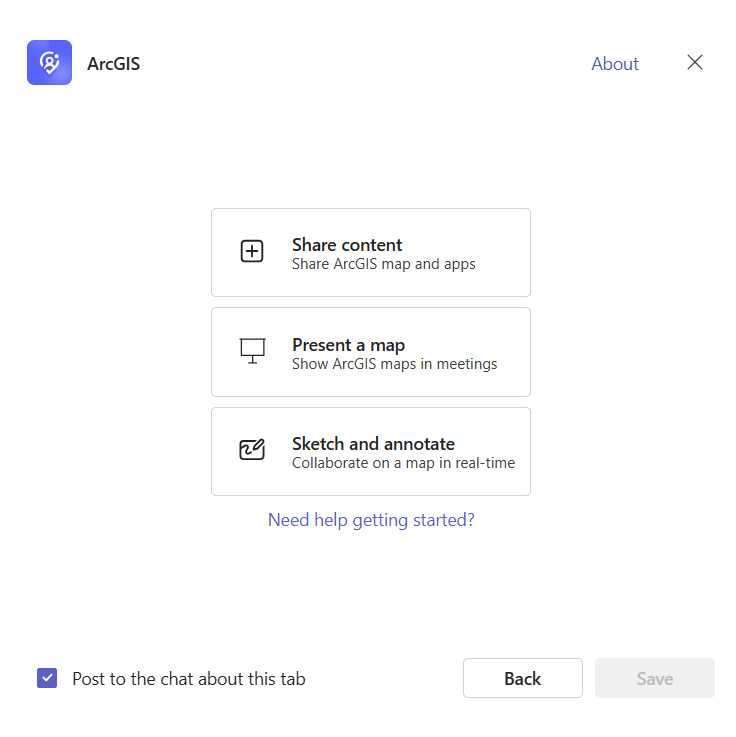
Task: Click the Sketch and annotate pencil icon
Action: point(252,450)
